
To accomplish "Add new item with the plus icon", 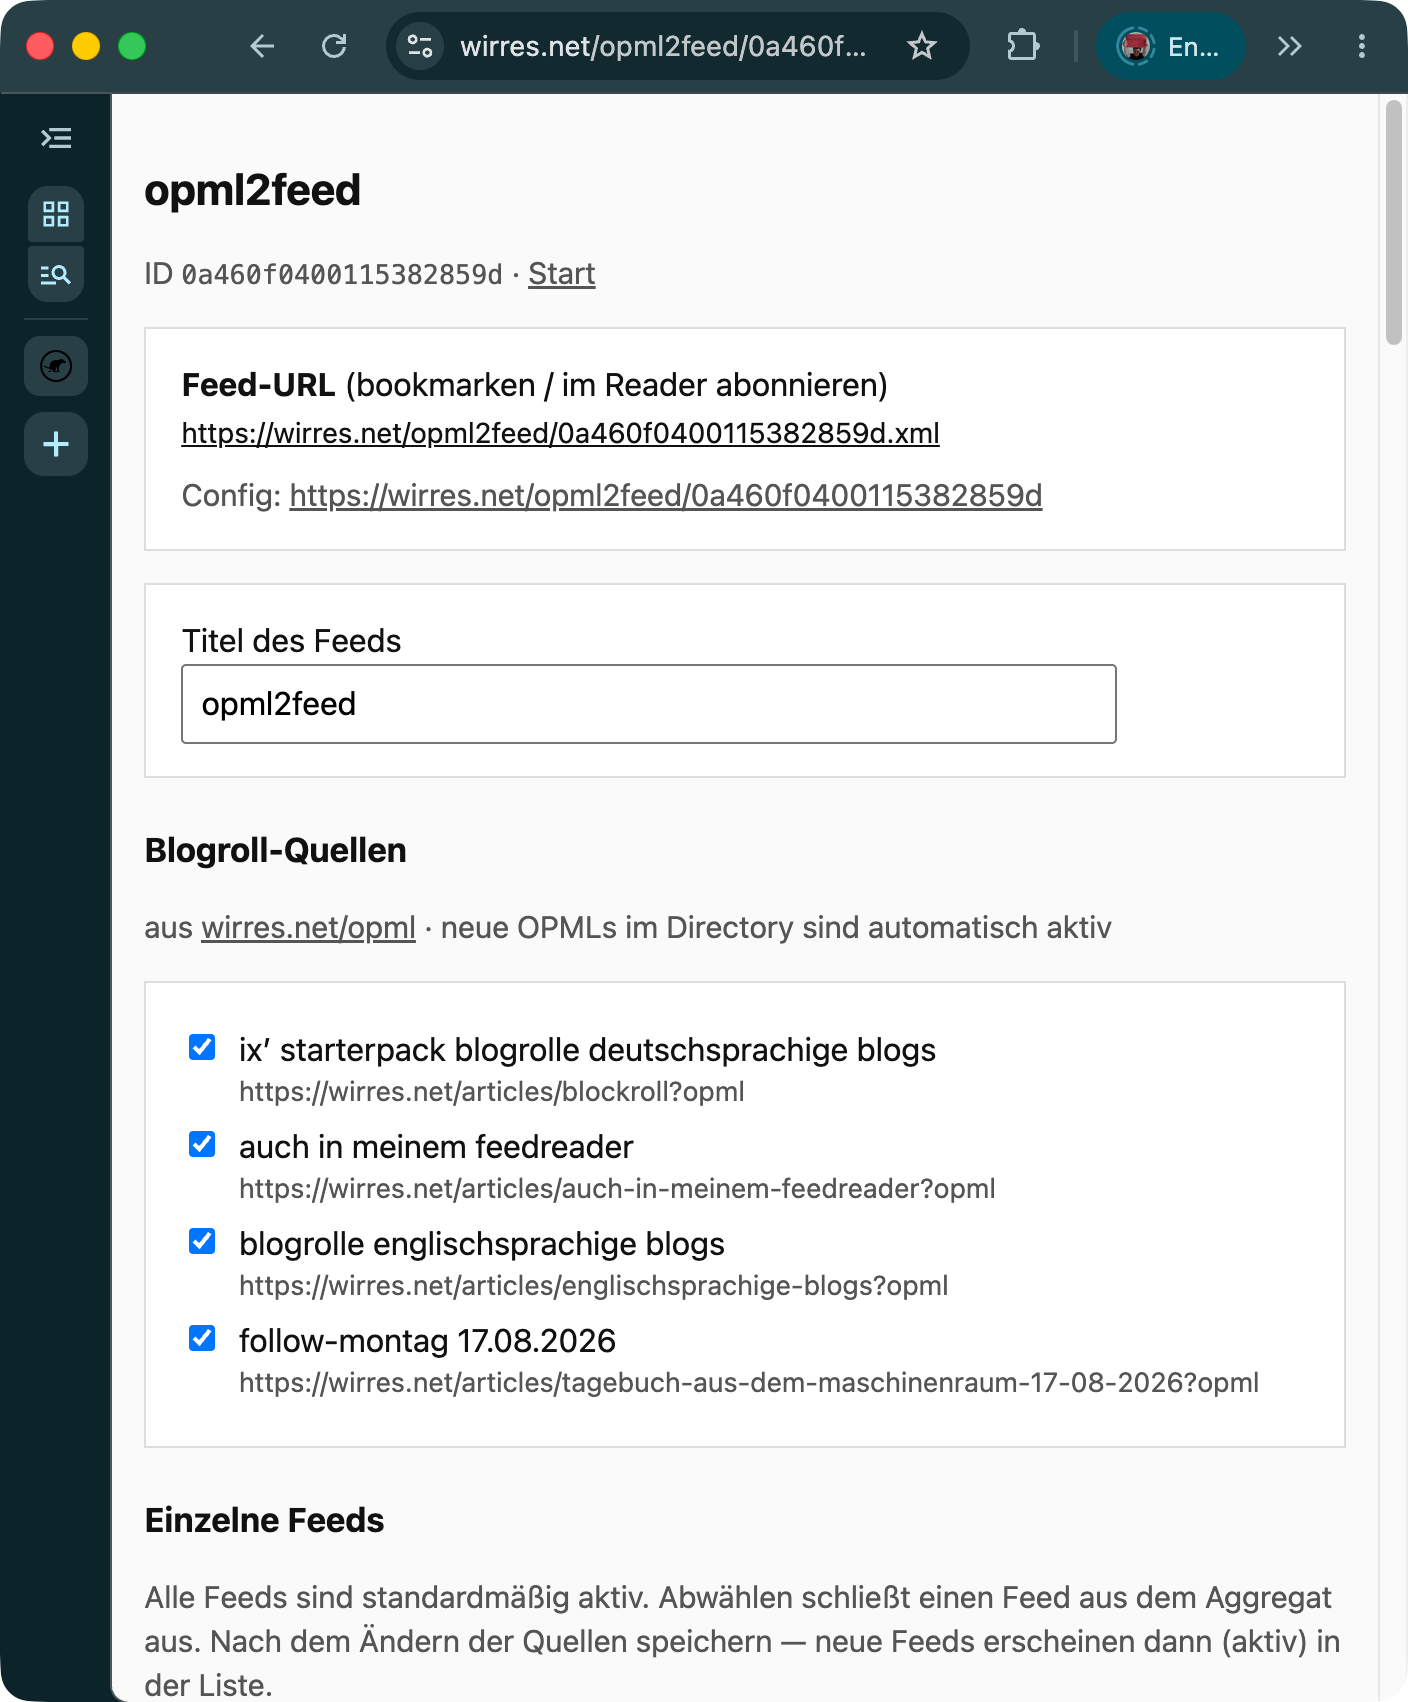I will (x=56, y=444).
